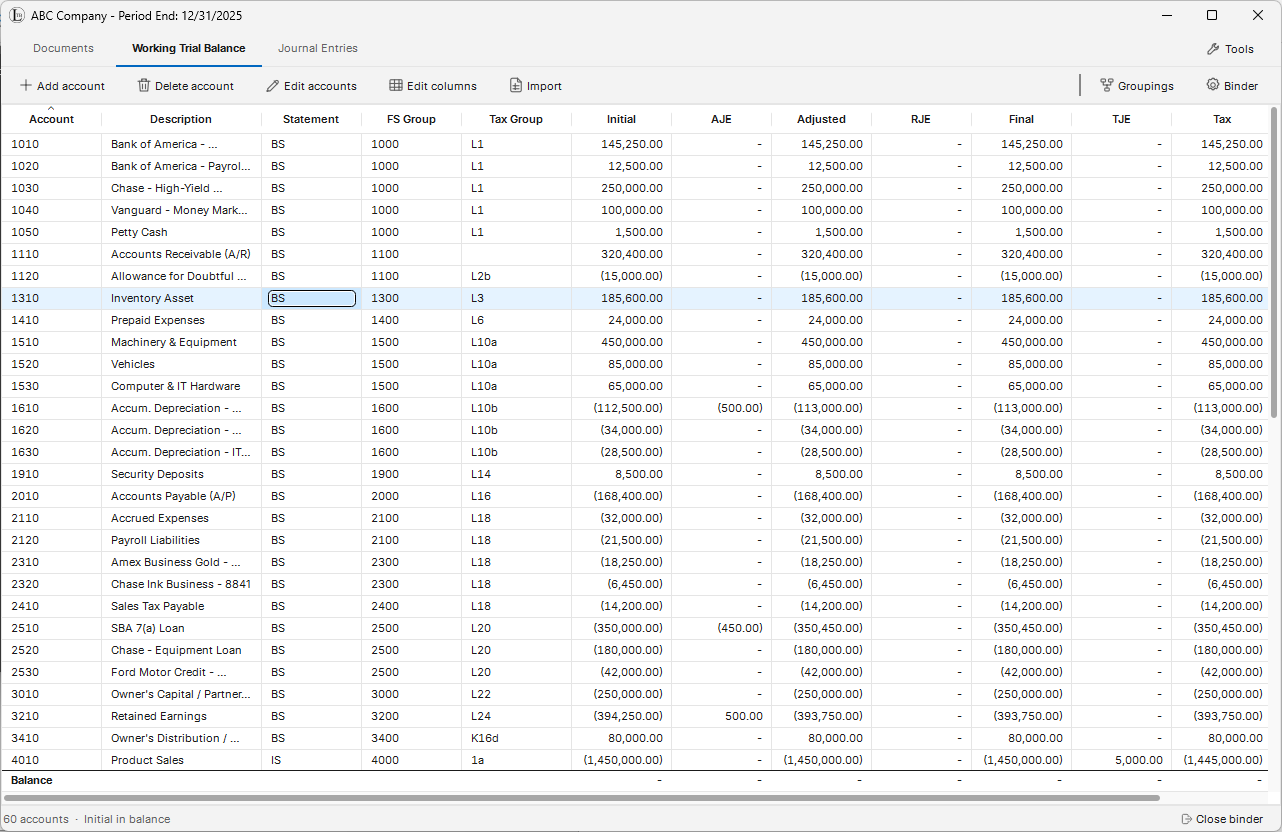
Task: Select account number 1010
Action: (51, 144)
